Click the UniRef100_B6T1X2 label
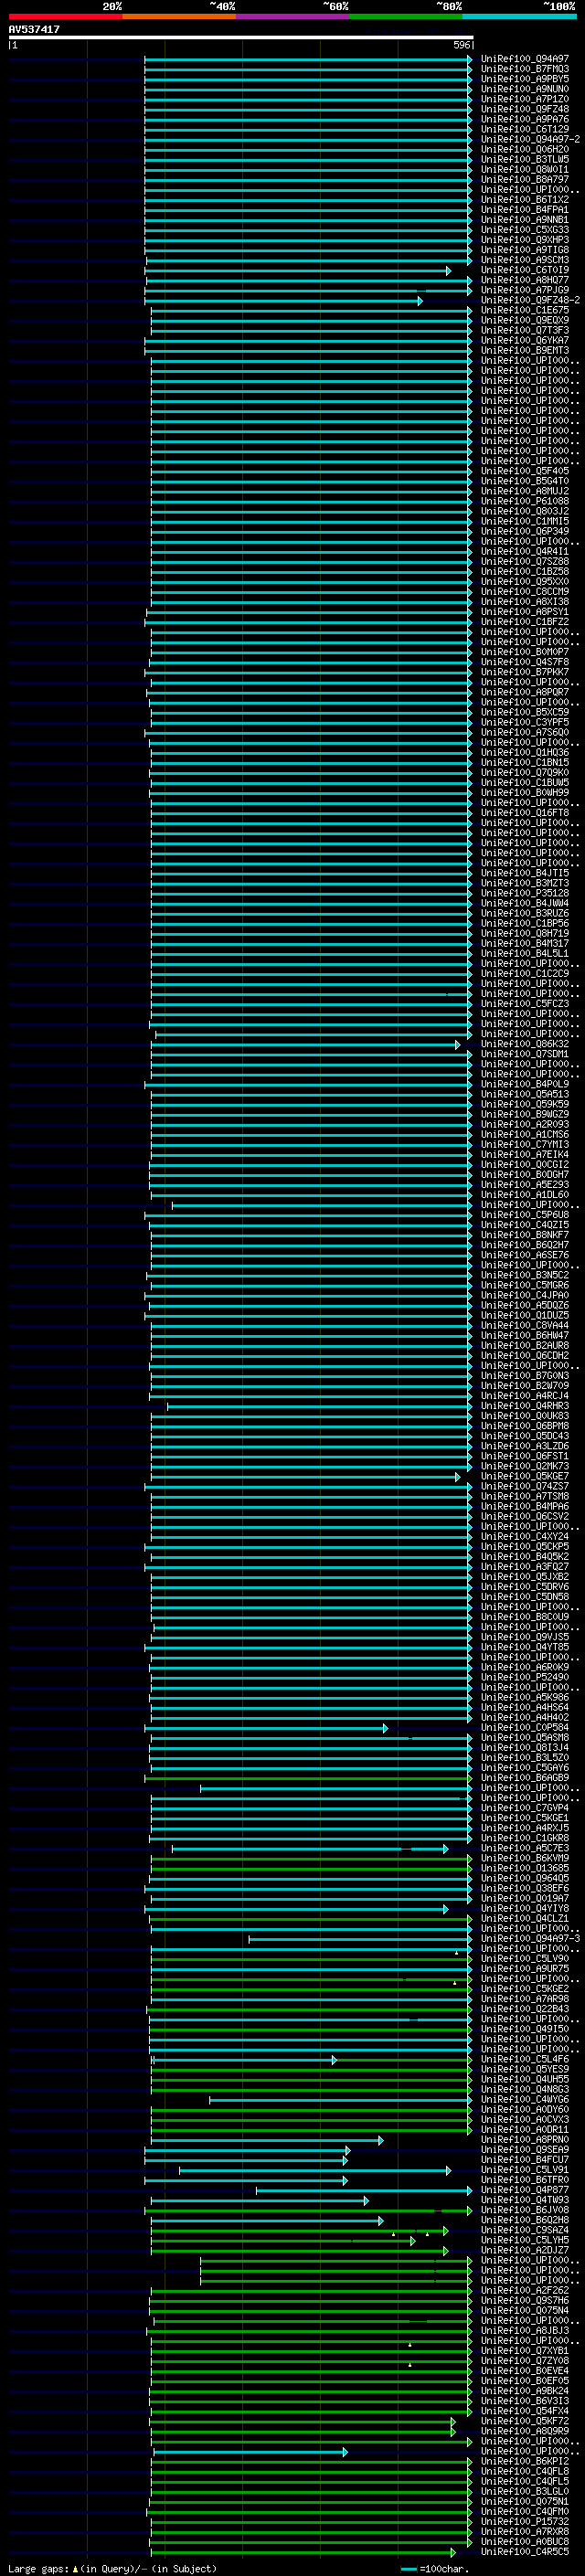The image size is (585, 2576). click(525, 199)
